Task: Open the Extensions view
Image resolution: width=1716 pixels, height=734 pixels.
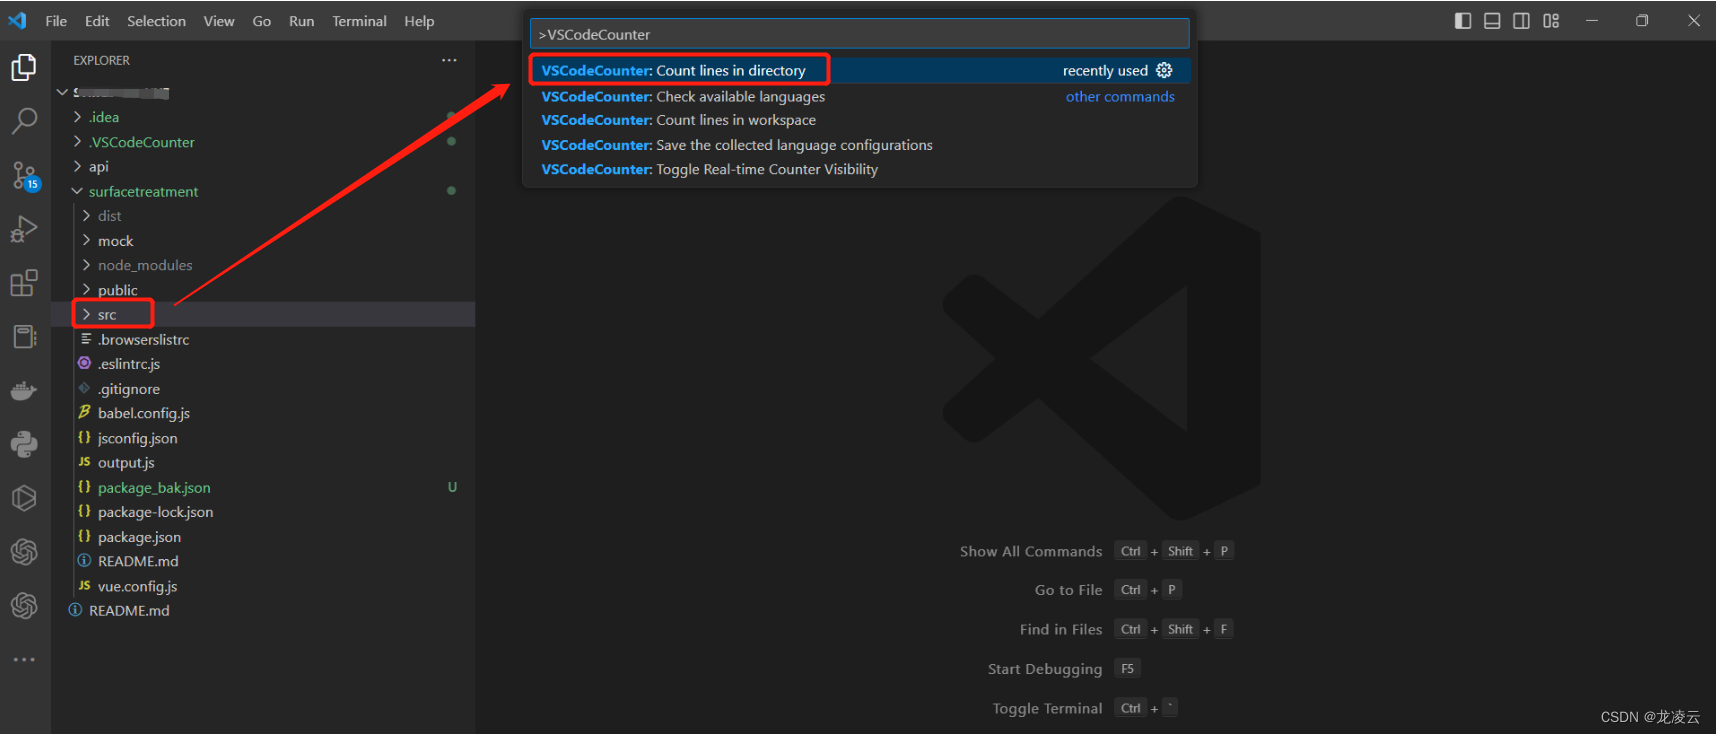Action: [24, 283]
